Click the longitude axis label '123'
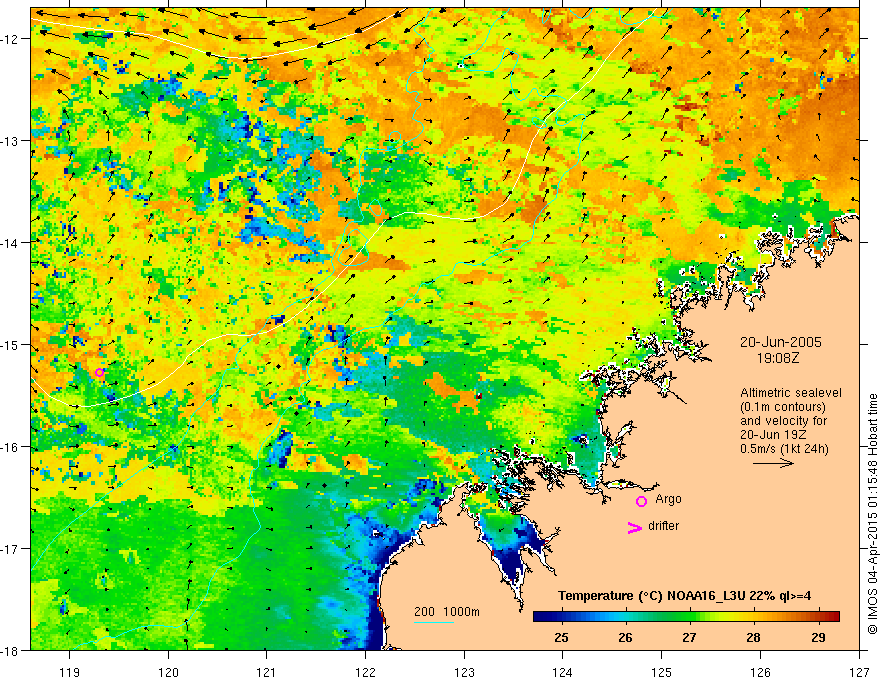This screenshot has width=880, height=680. (464, 672)
